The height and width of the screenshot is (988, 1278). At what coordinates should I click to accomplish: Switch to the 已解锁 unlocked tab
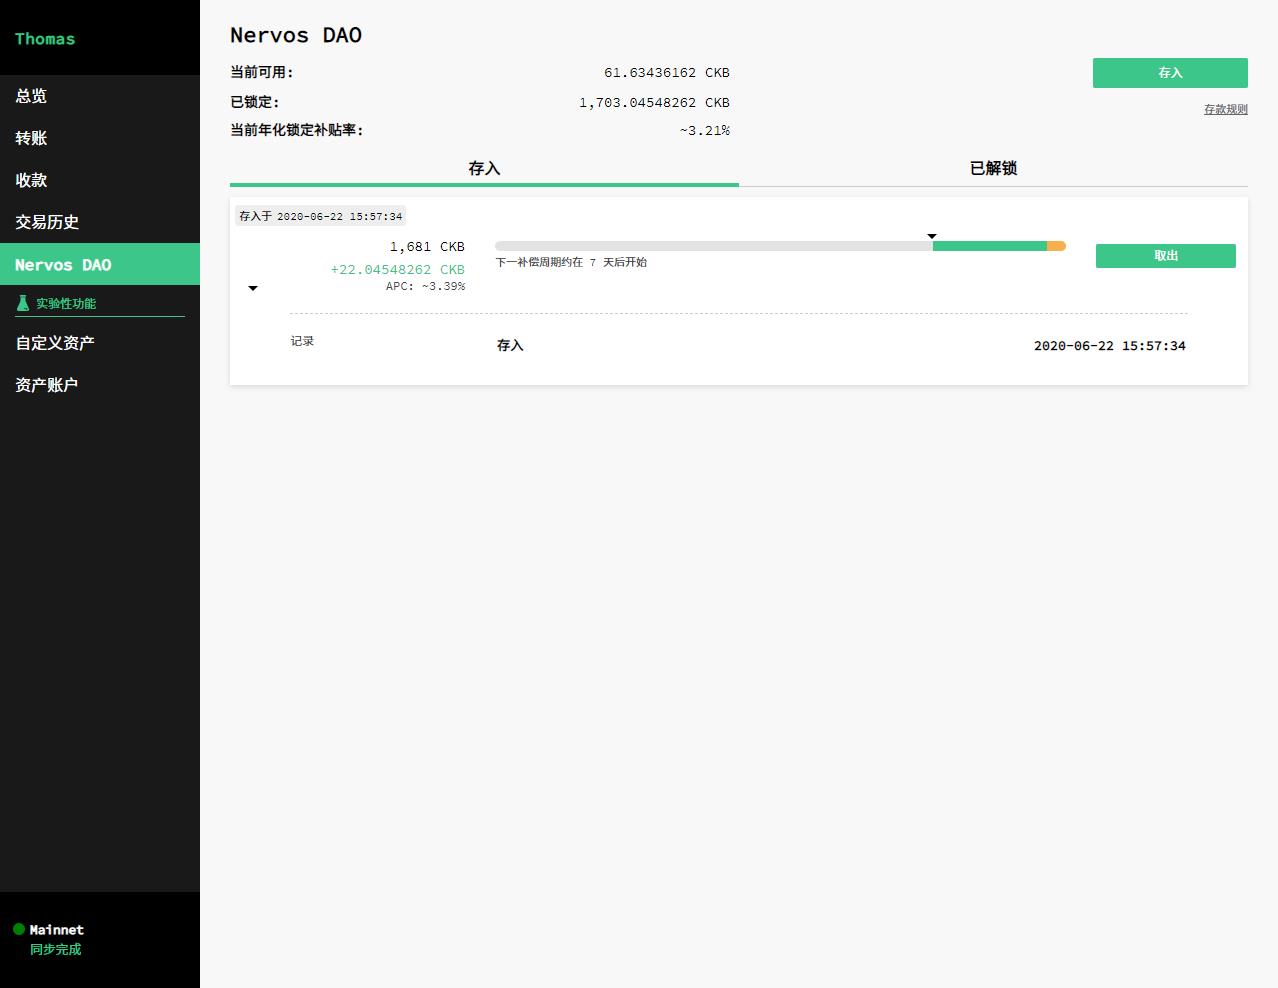993,169
